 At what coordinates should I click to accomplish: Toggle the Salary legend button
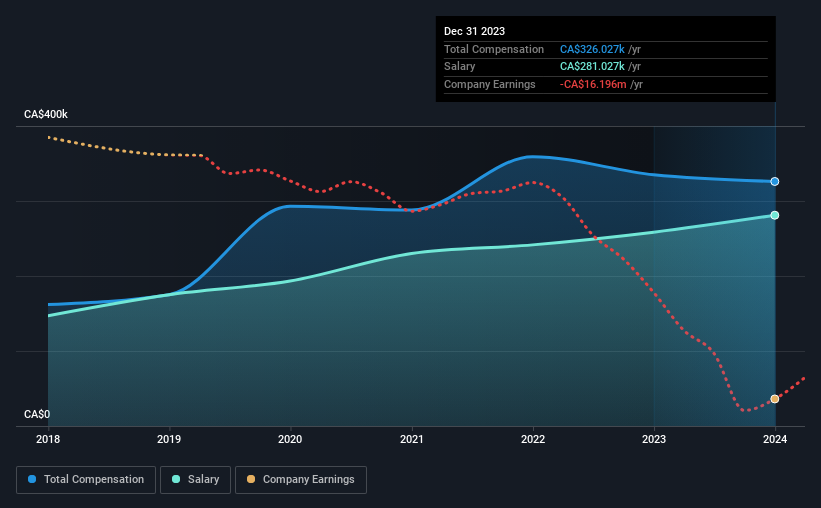click(195, 480)
